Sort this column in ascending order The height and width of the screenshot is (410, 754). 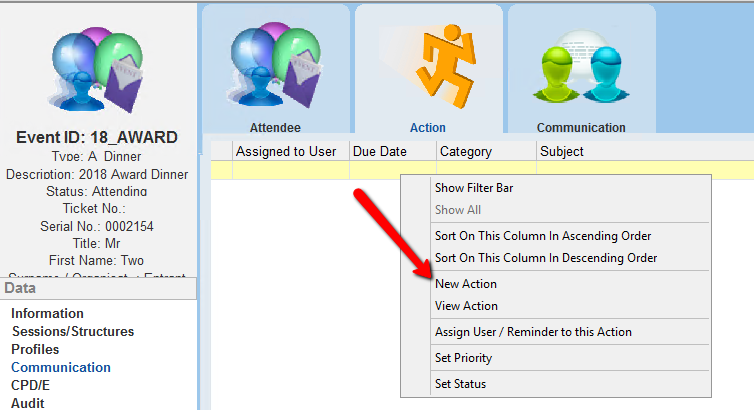[543, 236]
